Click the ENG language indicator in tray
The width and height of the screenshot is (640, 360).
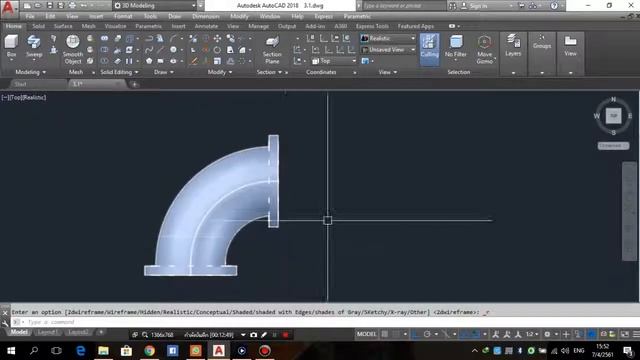(579, 351)
